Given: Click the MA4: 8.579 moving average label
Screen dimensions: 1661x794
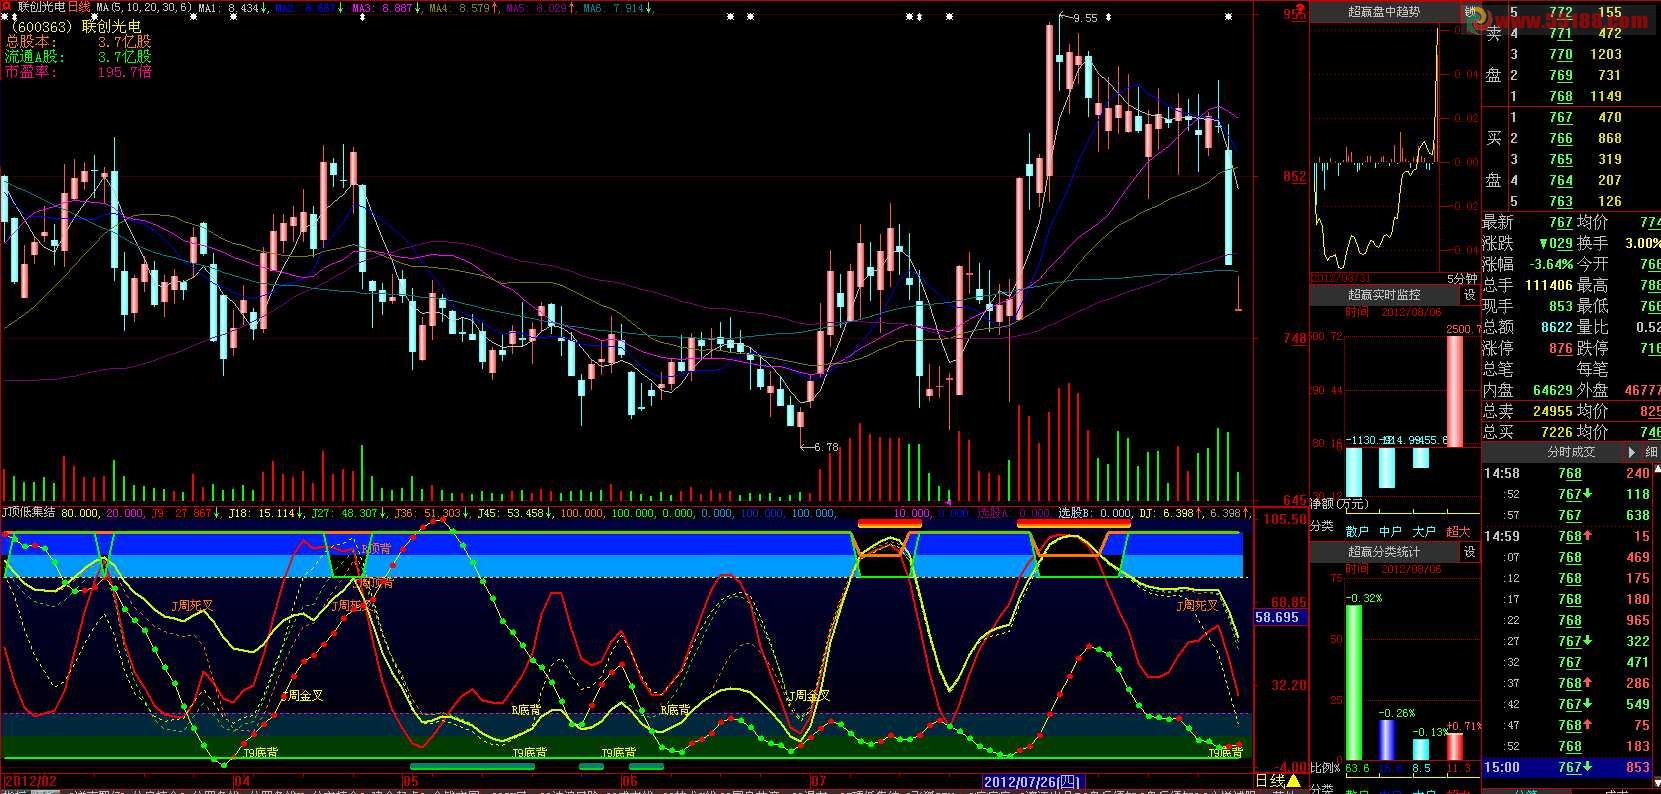Looking at the screenshot, I should (x=462, y=8).
